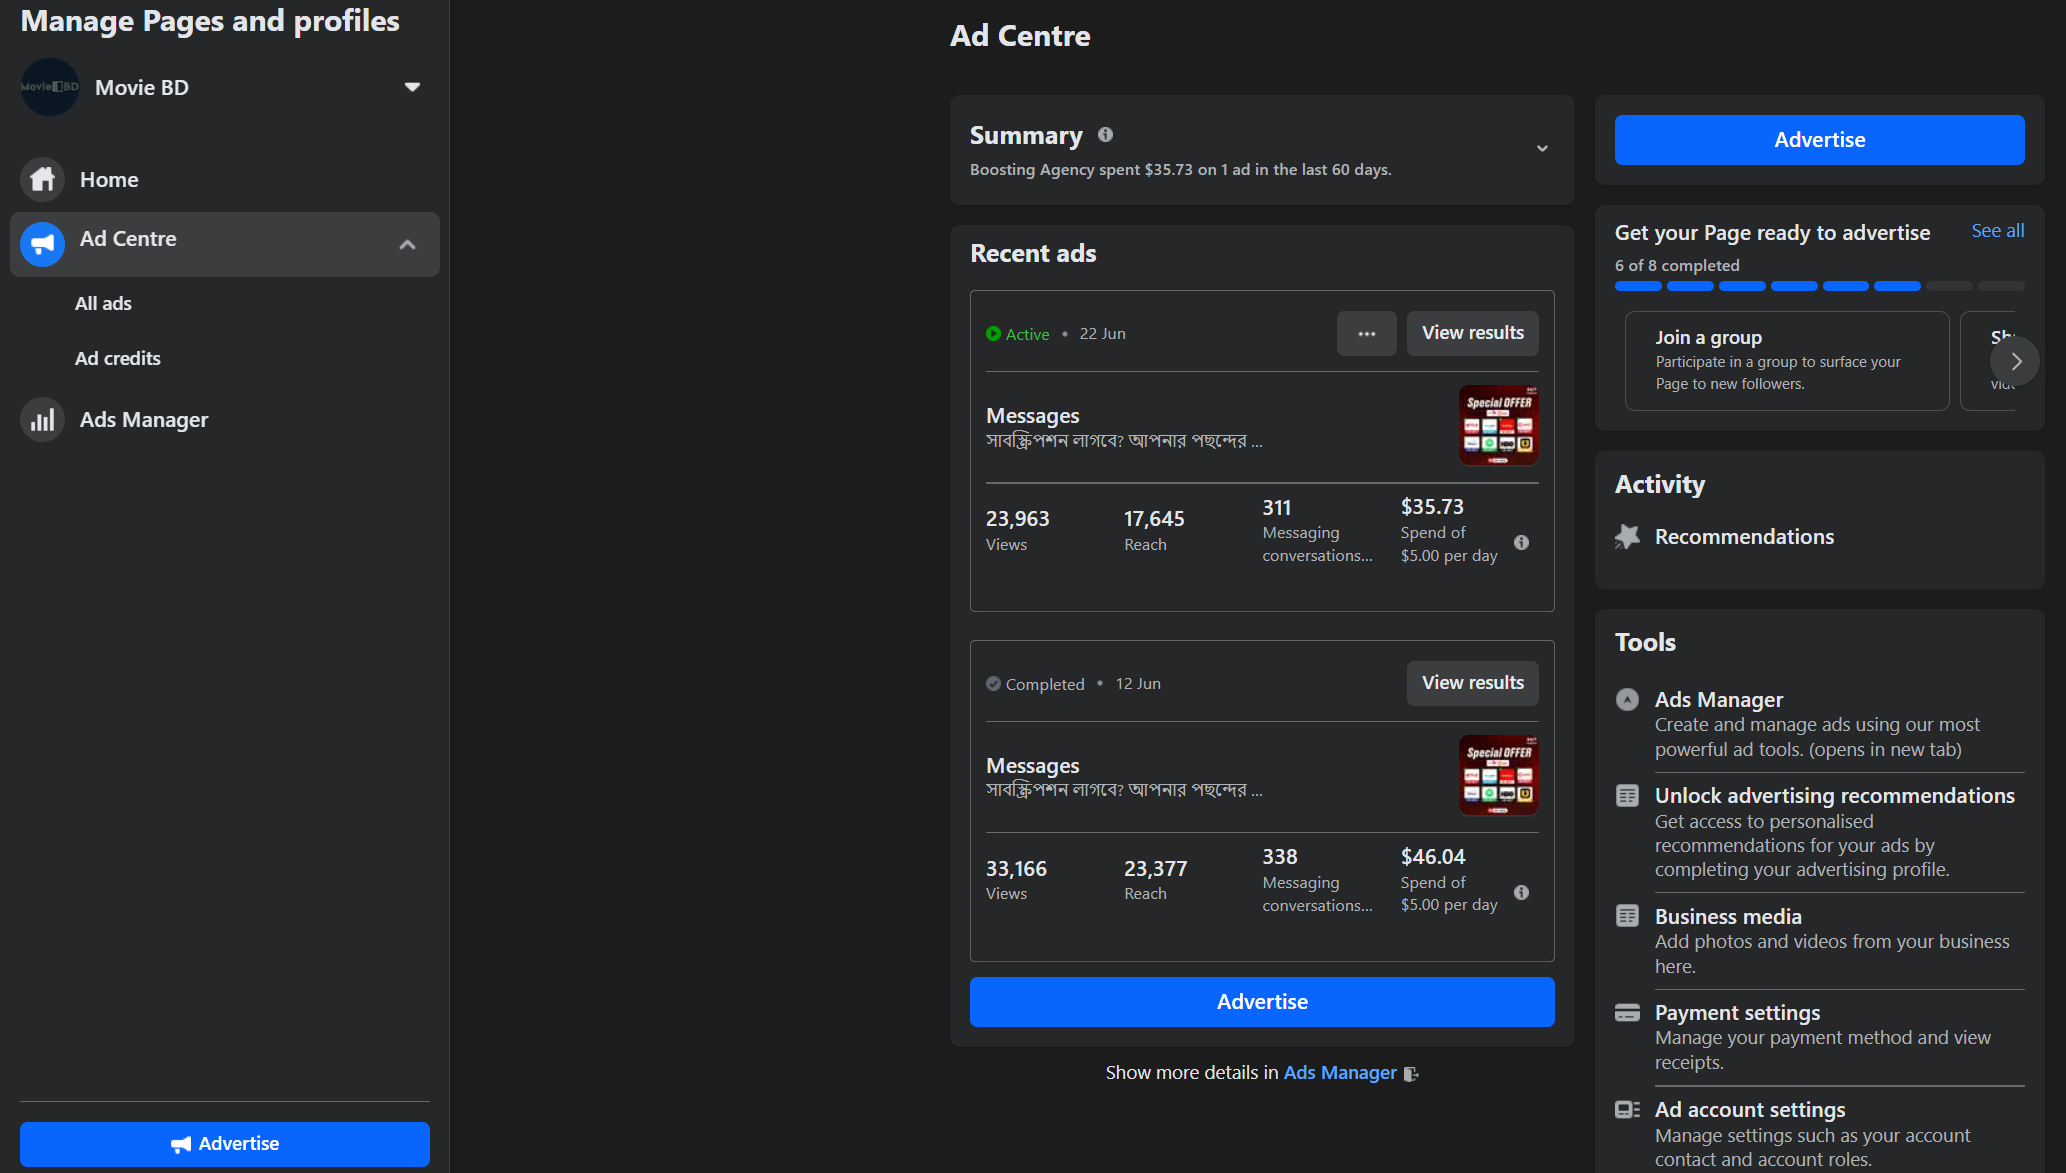Open three-dot menu on active ad
The image size is (2066, 1173).
[x=1366, y=334]
